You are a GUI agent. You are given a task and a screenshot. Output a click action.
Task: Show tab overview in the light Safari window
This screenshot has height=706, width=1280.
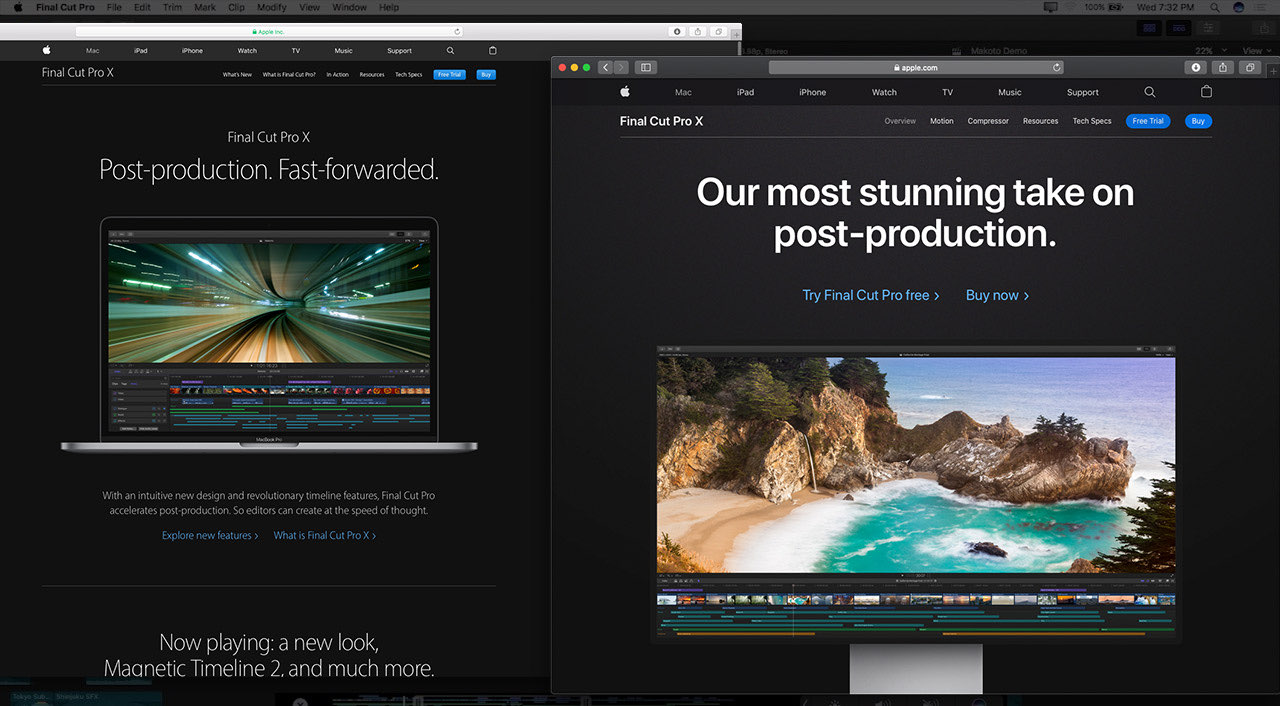[719, 32]
